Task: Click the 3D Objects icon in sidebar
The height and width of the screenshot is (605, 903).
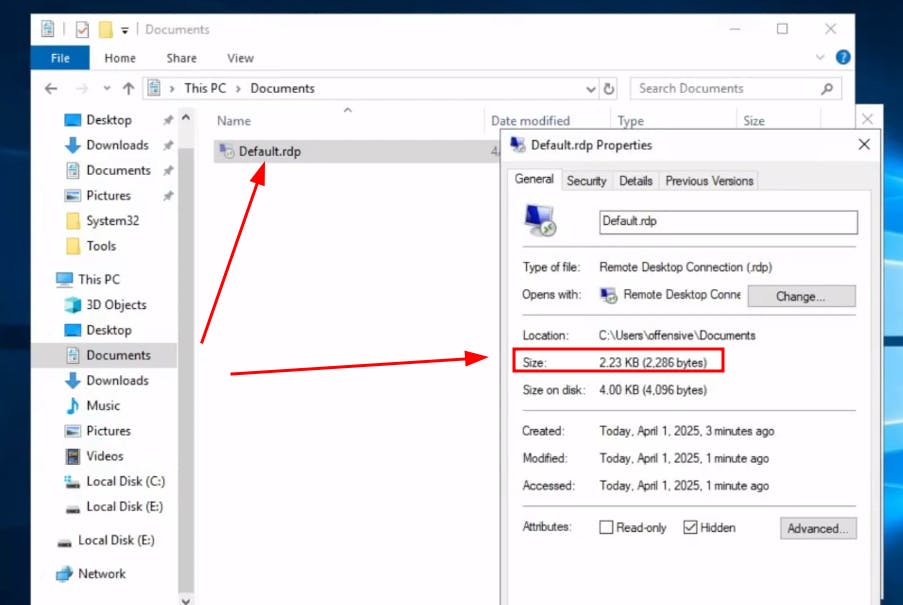Action: (x=73, y=305)
